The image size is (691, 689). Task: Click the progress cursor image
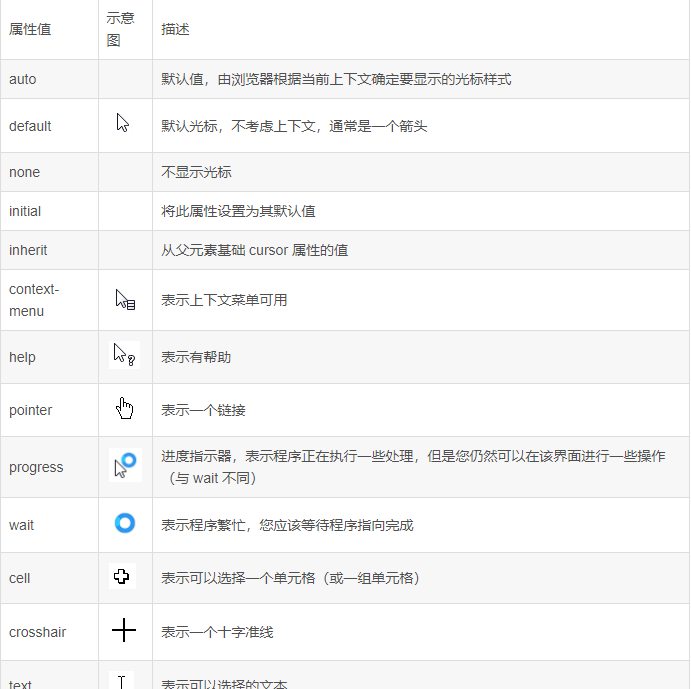tap(125, 465)
